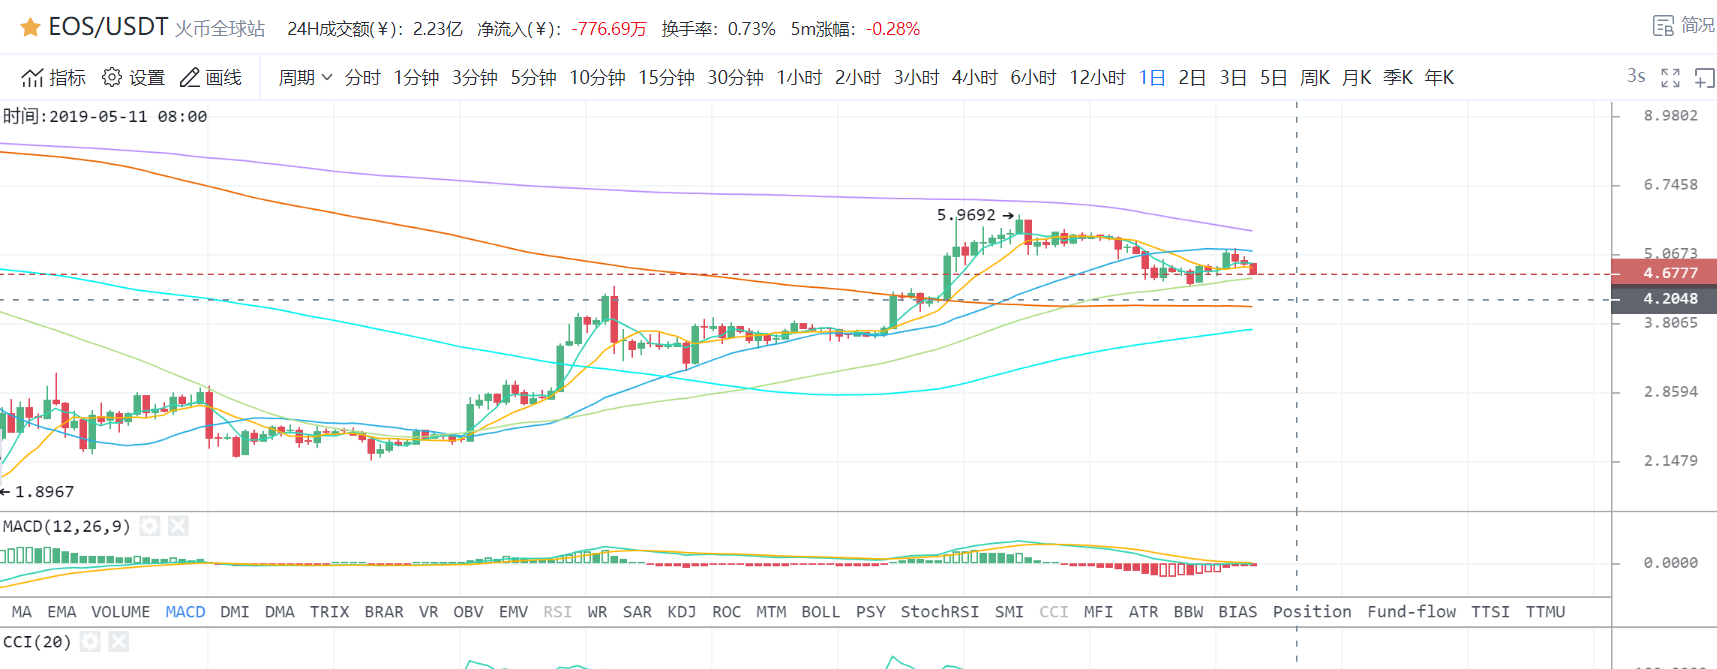The height and width of the screenshot is (669, 1717).
Task: Toggle the BOLL indicator
Action: pos(820,612)
